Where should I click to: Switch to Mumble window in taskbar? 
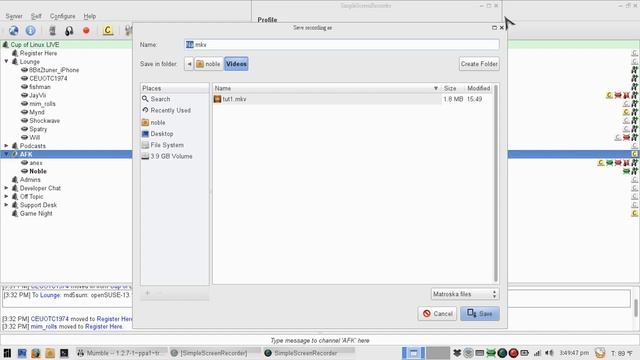pos(122,353)
